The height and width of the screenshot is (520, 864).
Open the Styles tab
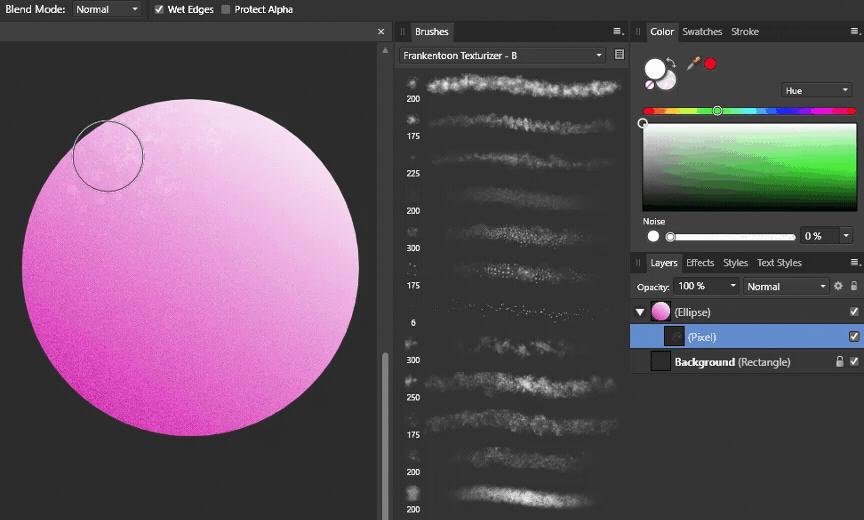736,263
